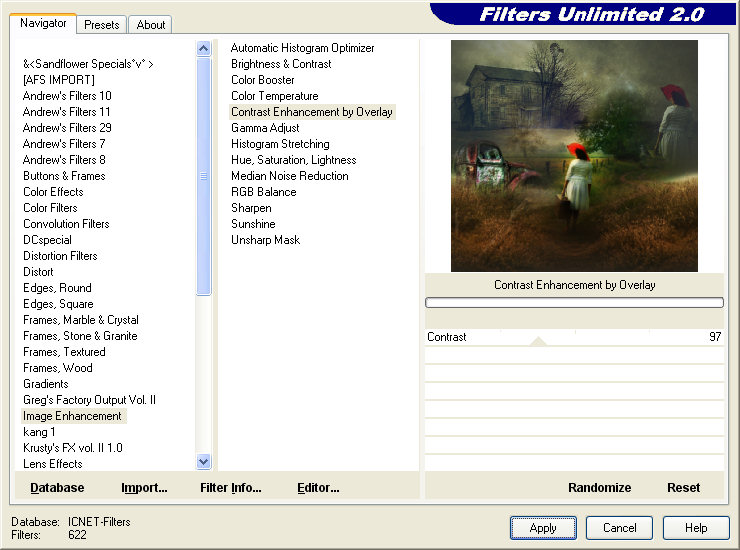740x550 pixels.
Task: Choose the Sunshine filter
Action: point(253,224)
